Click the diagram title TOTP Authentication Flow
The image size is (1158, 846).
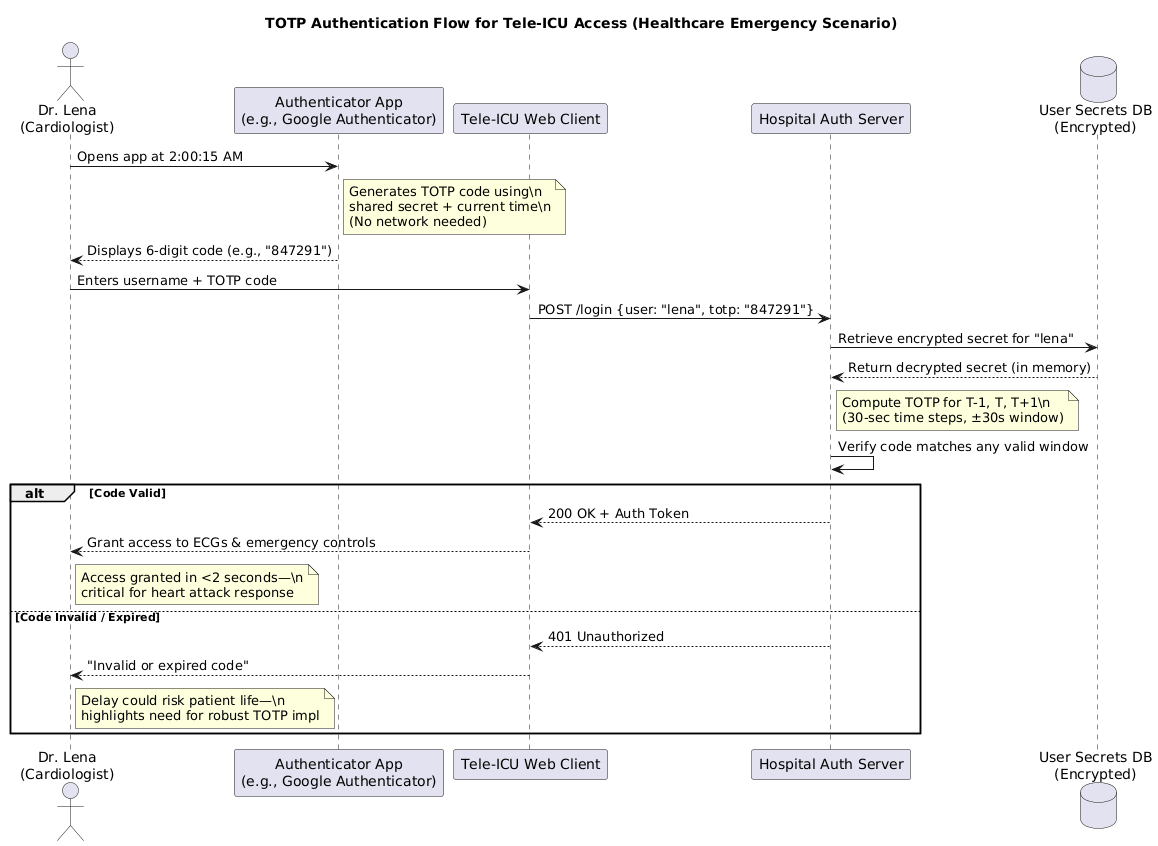pos(580,23)
